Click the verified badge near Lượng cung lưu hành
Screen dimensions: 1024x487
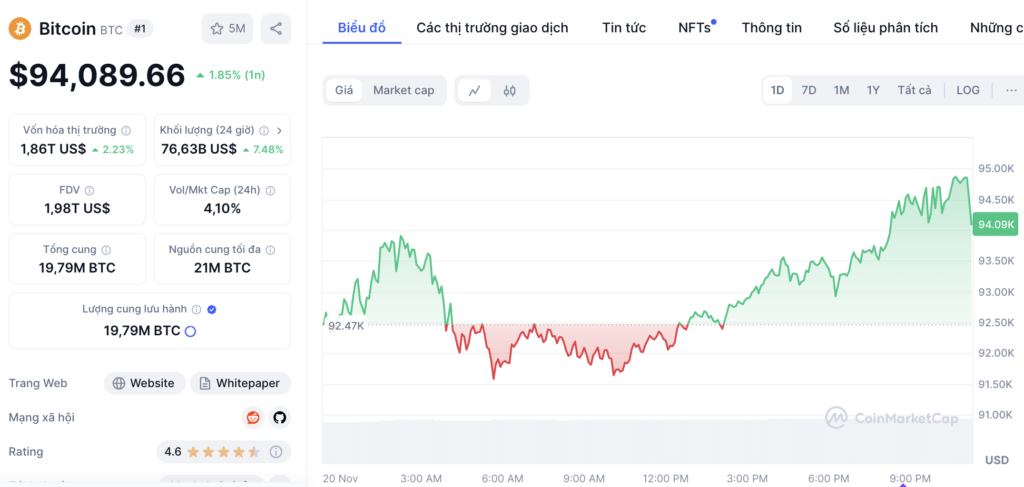pos(212,309)
